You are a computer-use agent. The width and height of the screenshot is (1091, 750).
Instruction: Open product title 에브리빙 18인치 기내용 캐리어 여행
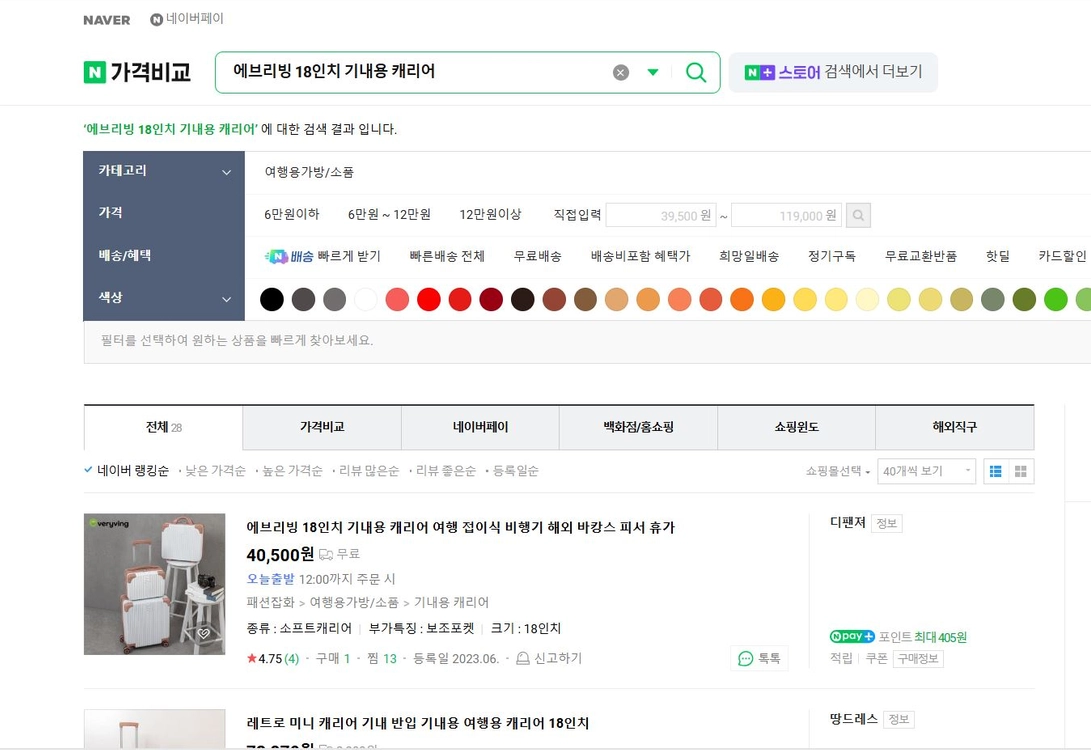tap(461, 527)
